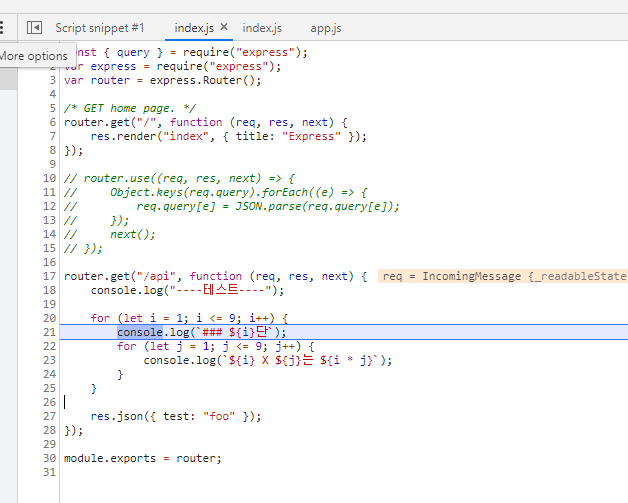The height and width of the screenshot is (503, 628).
Task: Select the inactive index.js tab next to app.js
Action: (262, 28)
